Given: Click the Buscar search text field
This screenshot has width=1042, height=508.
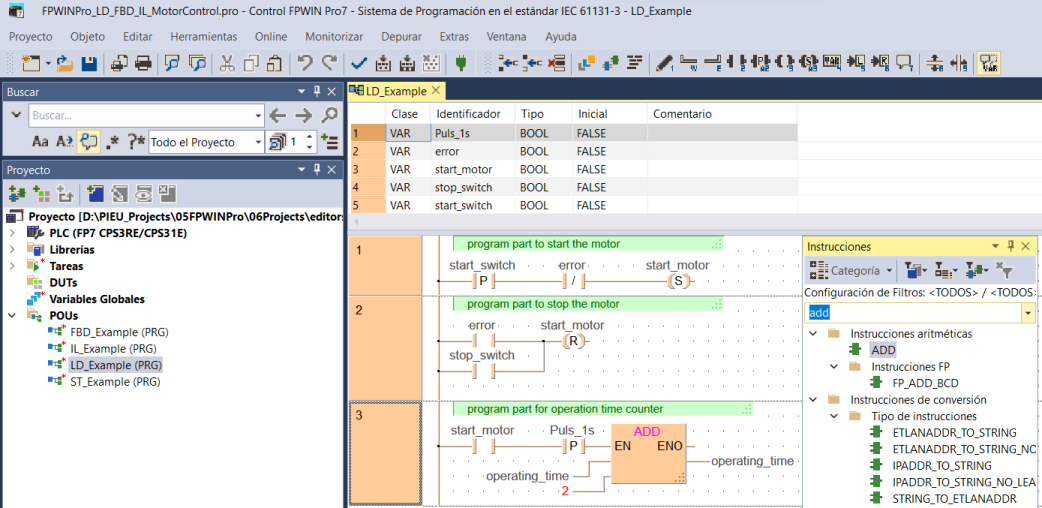Looking at the screenshot, I should [140, 116].
